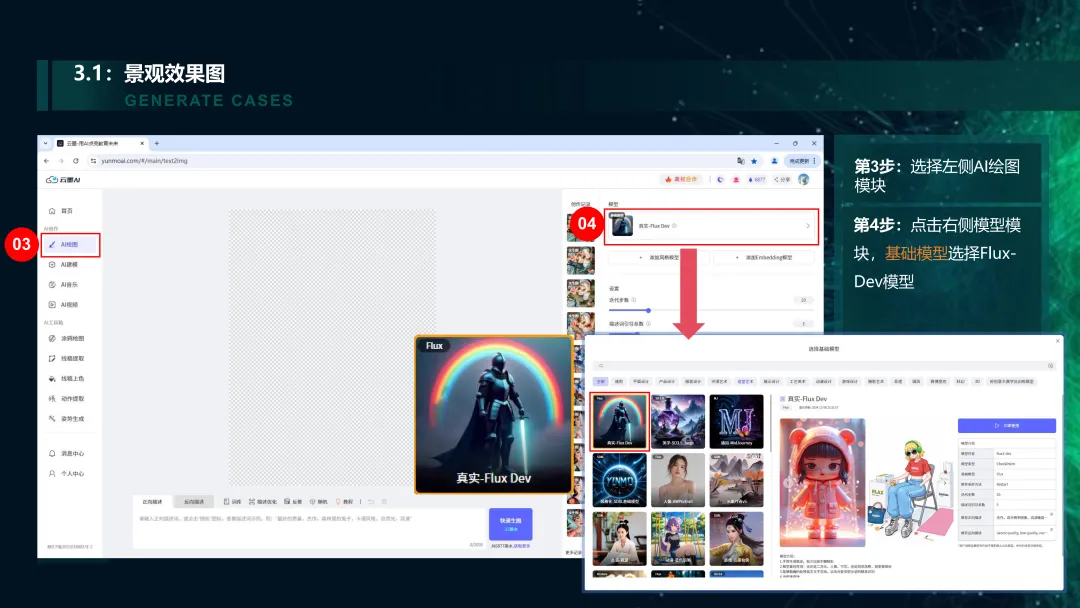The image size is (1080, 608).
Task: Click the model search field in dialog
Action: tap(823, 366)
